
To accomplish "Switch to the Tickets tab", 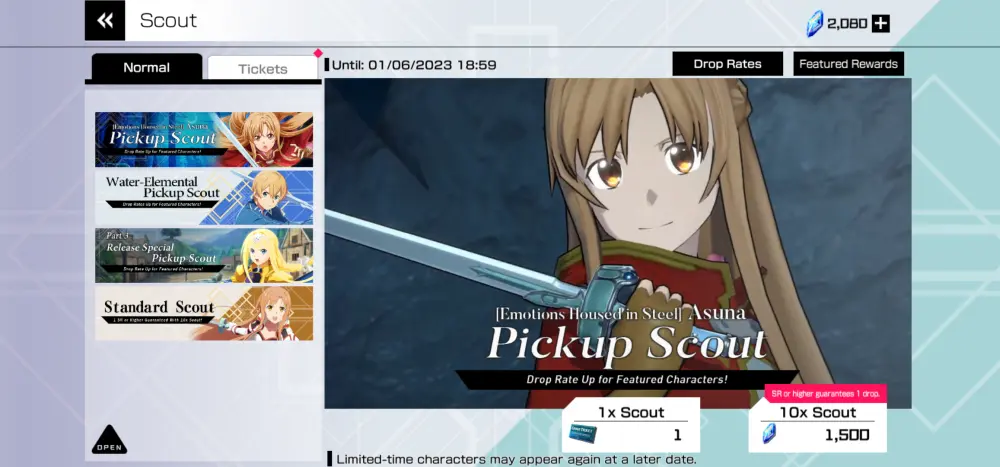I will coord(263,69).
